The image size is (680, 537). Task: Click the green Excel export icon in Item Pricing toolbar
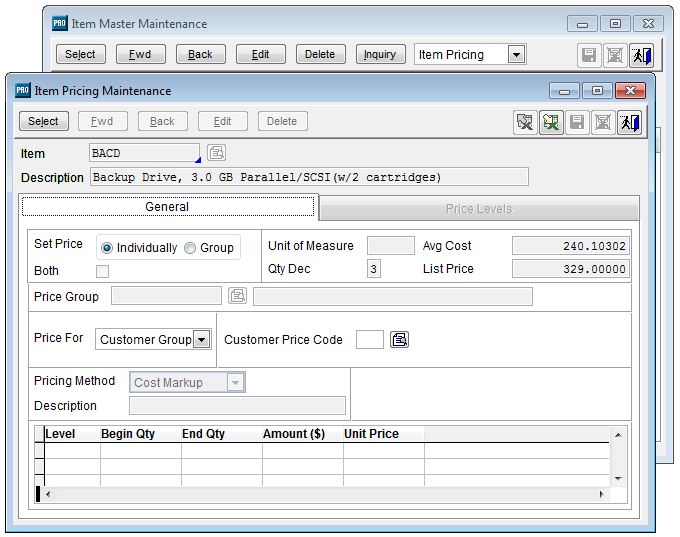pyautogui.click(x=551, y=122)
